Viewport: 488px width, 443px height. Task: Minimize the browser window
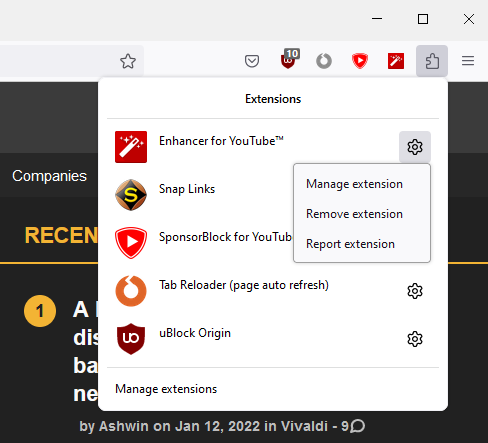377,19
